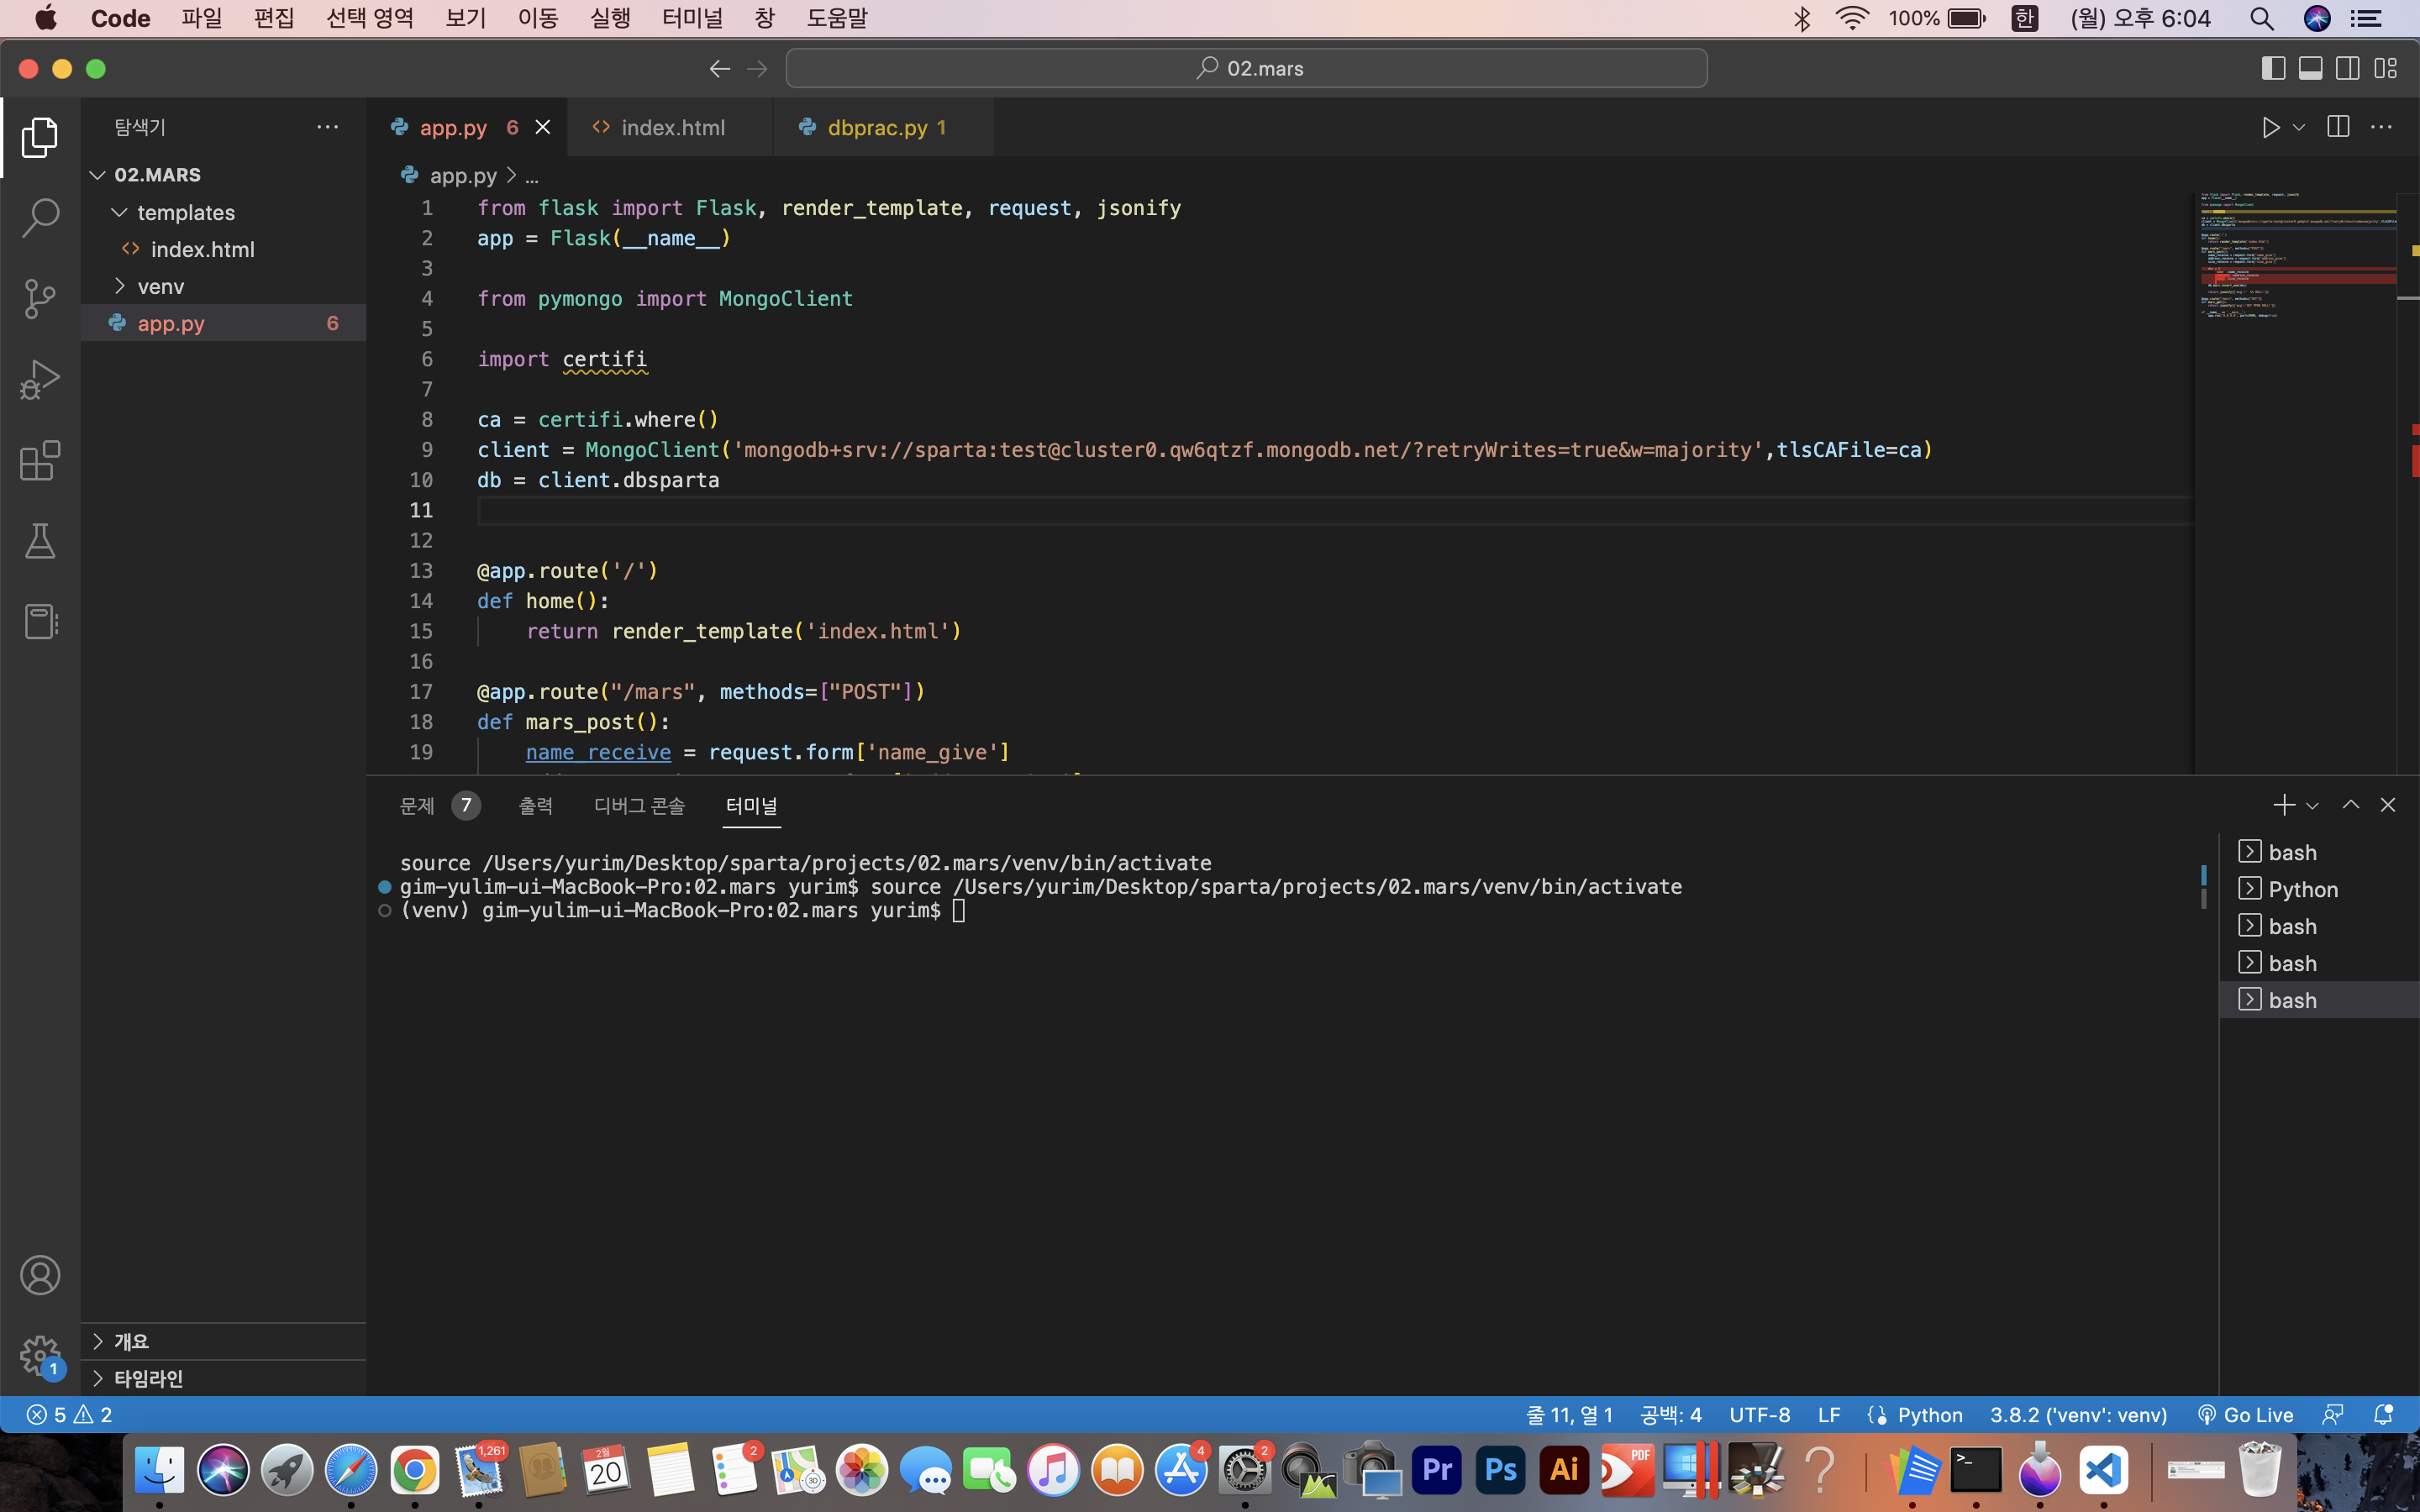Toggle secondary side bar visibility
2420x1512 pixels.
(2348, 68)
